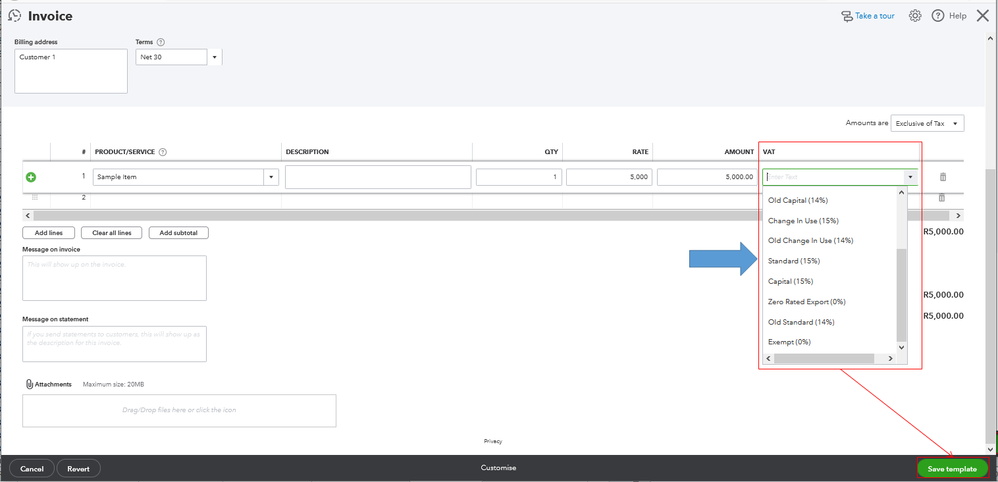998x482 pixels.
Task: Click the VAT list scroll right arrow
Action: coord(890,359)
